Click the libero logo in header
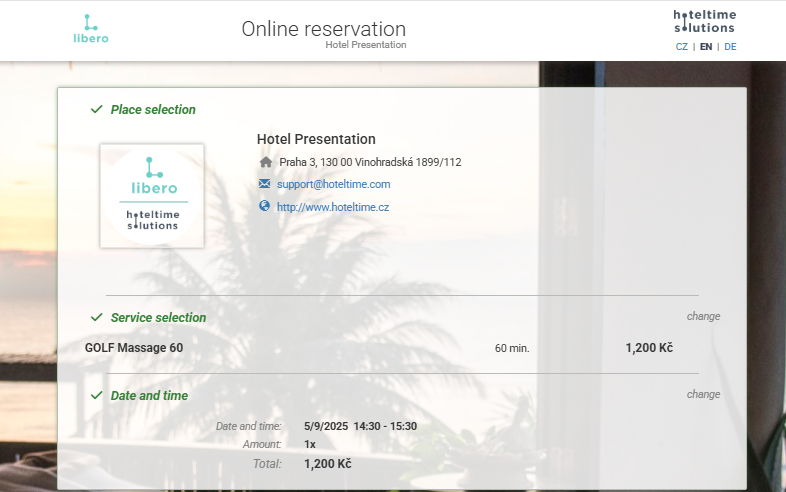786x492 pixels. (x=91, y=28)
